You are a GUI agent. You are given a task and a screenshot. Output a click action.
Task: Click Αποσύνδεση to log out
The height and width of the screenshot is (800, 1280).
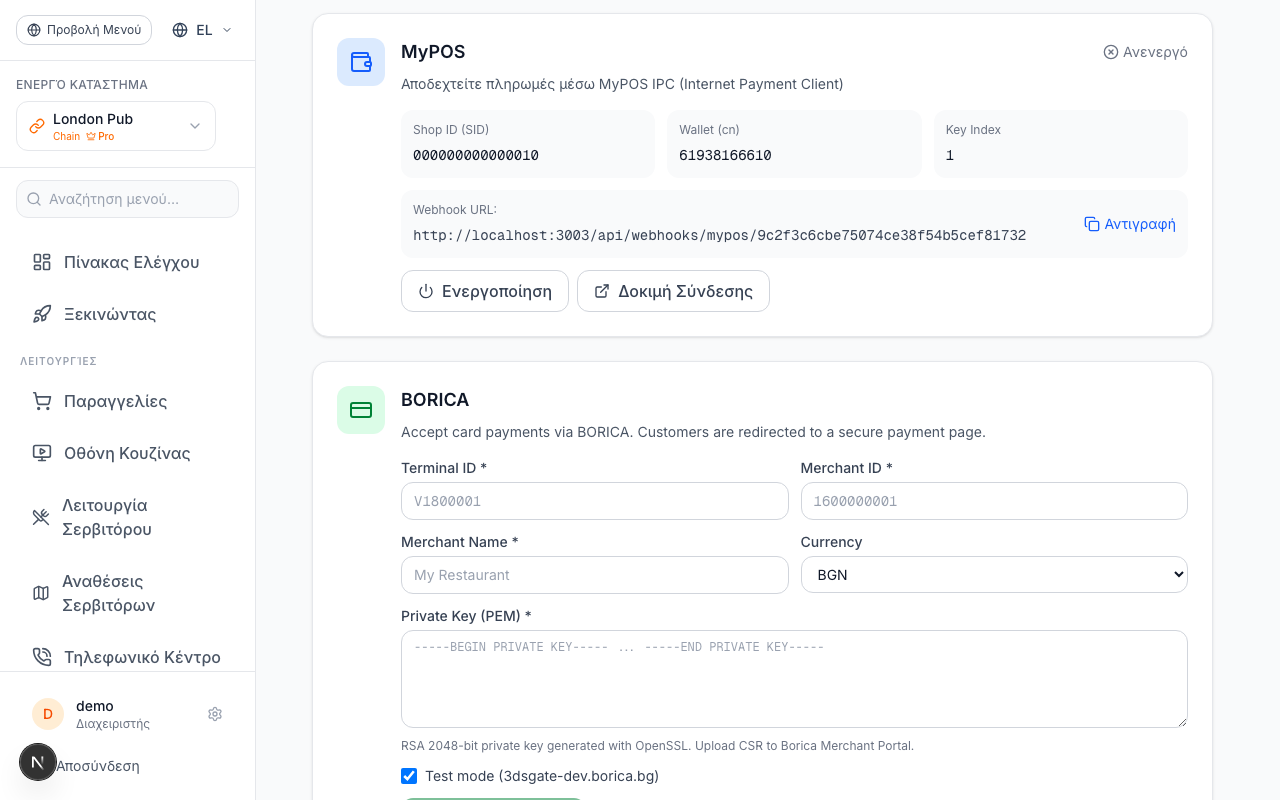98,766
